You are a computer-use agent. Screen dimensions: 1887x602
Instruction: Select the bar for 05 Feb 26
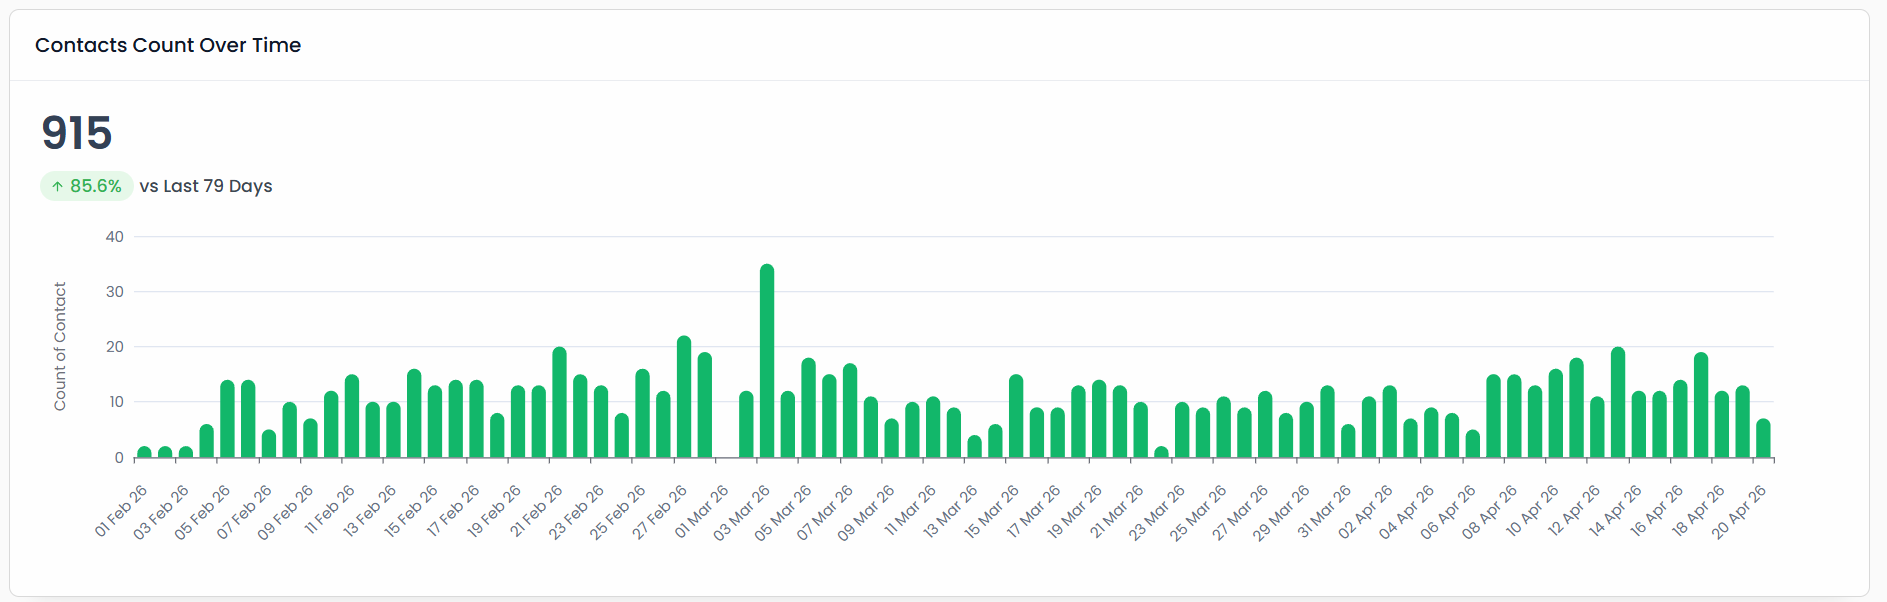pyautogui.click(x=227, y=419)
